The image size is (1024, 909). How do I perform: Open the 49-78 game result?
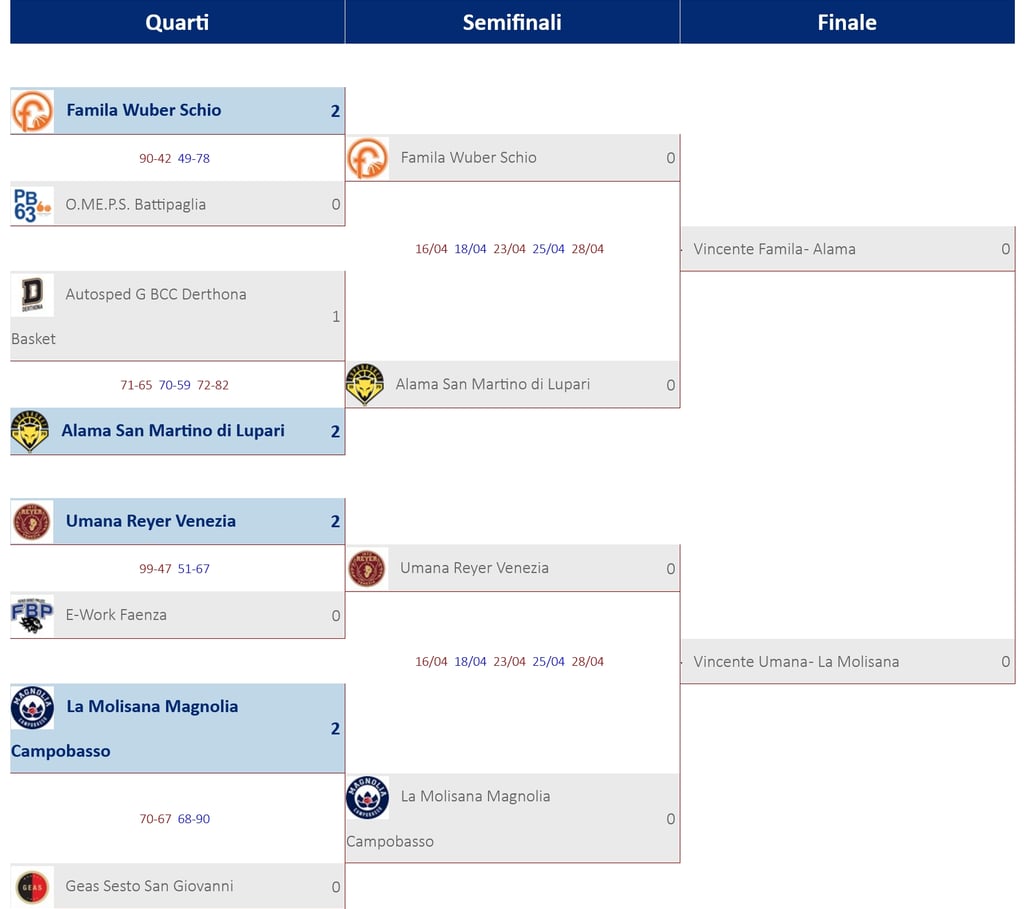(x=193, y=159)
